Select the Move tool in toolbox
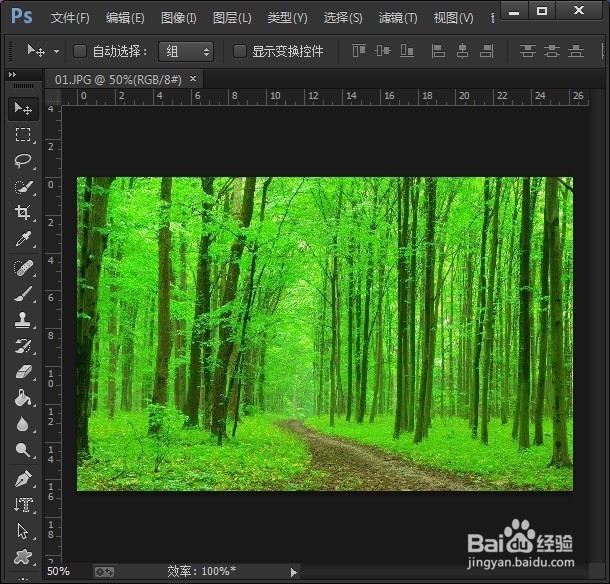Image resolution: width=610 pixels, height=584 pixels. click(23, 109)
